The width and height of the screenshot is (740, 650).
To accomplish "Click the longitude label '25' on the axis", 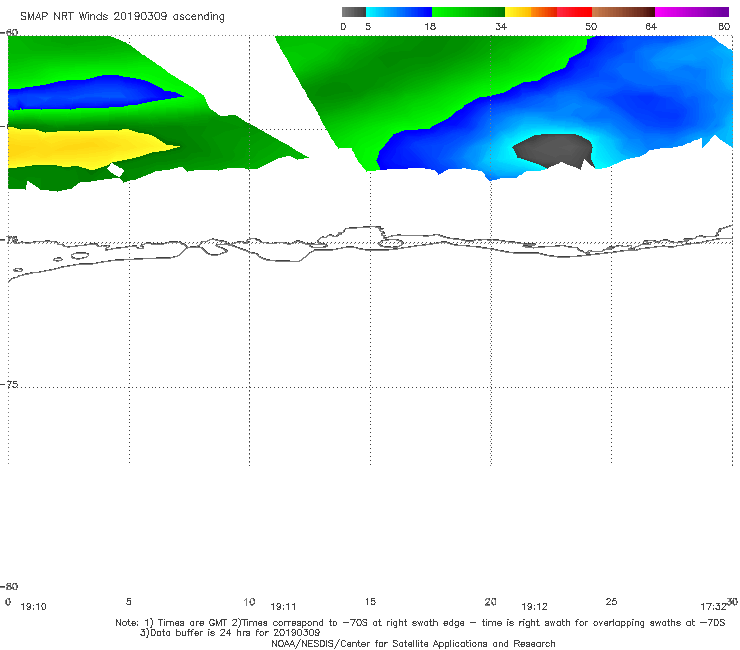I will (611, 601).
